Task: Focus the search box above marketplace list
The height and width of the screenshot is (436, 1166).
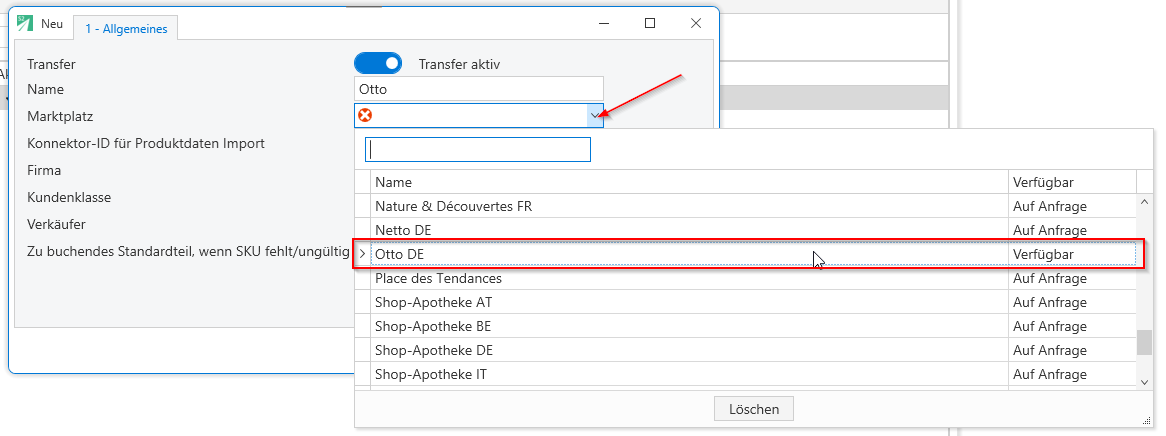Action: (x=477, y=149)
